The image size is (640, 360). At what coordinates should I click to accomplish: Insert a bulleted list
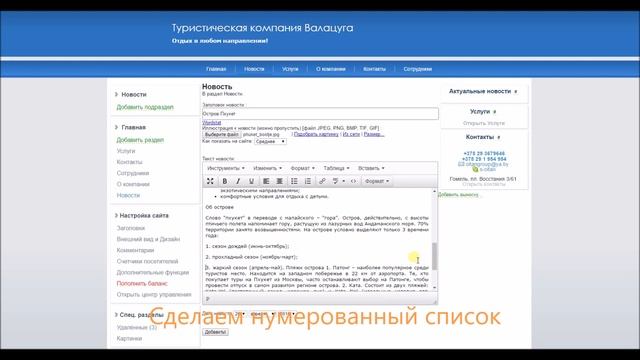point(294,181)
